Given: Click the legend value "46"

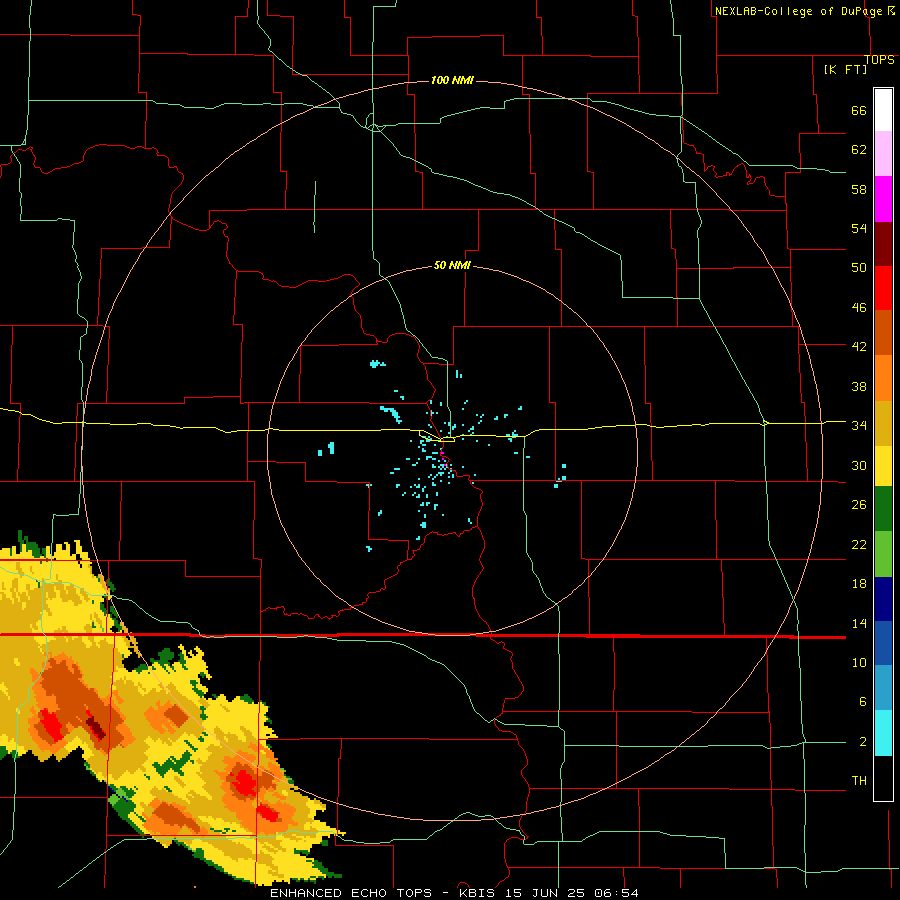Looking at the screenshot, I should pyautogui.click(x=859, y=307).
